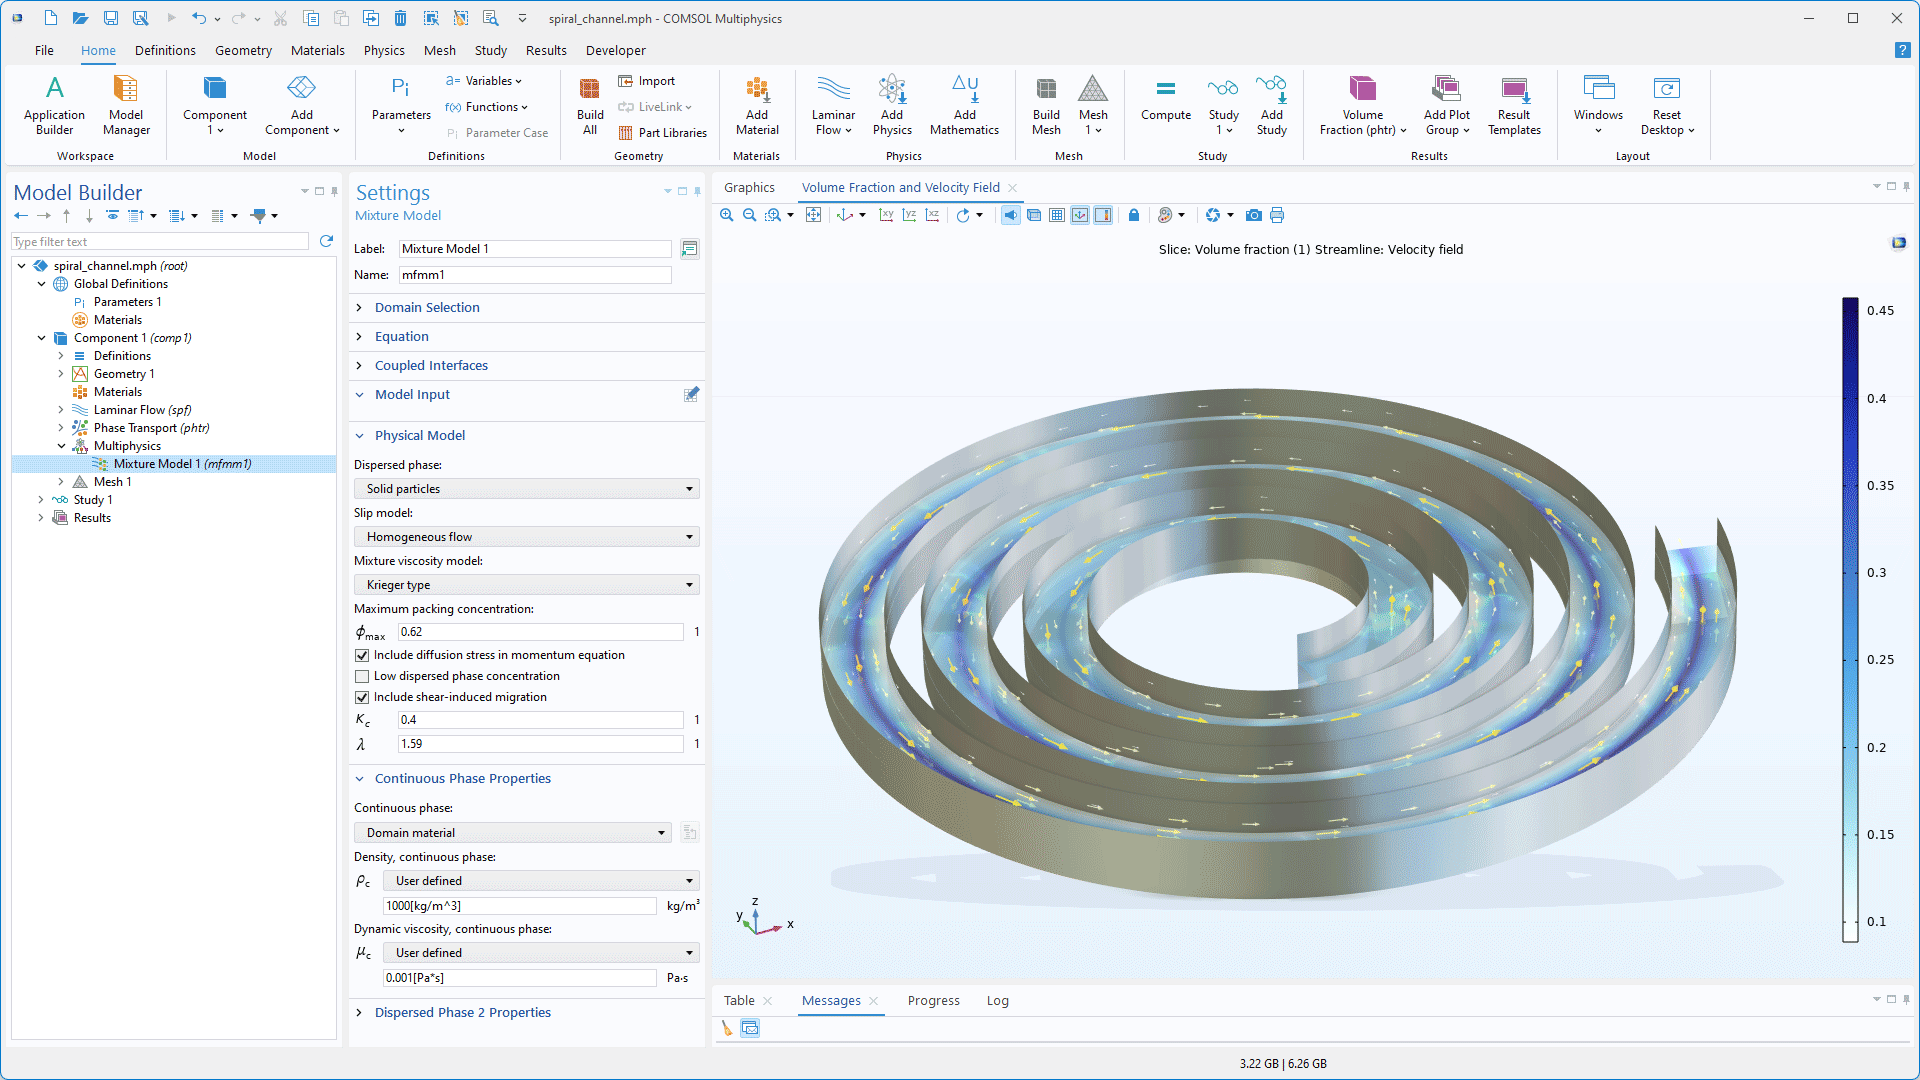Click Build All geometry icon
Screen dimensions: 1920x1080
click(590, 104)
